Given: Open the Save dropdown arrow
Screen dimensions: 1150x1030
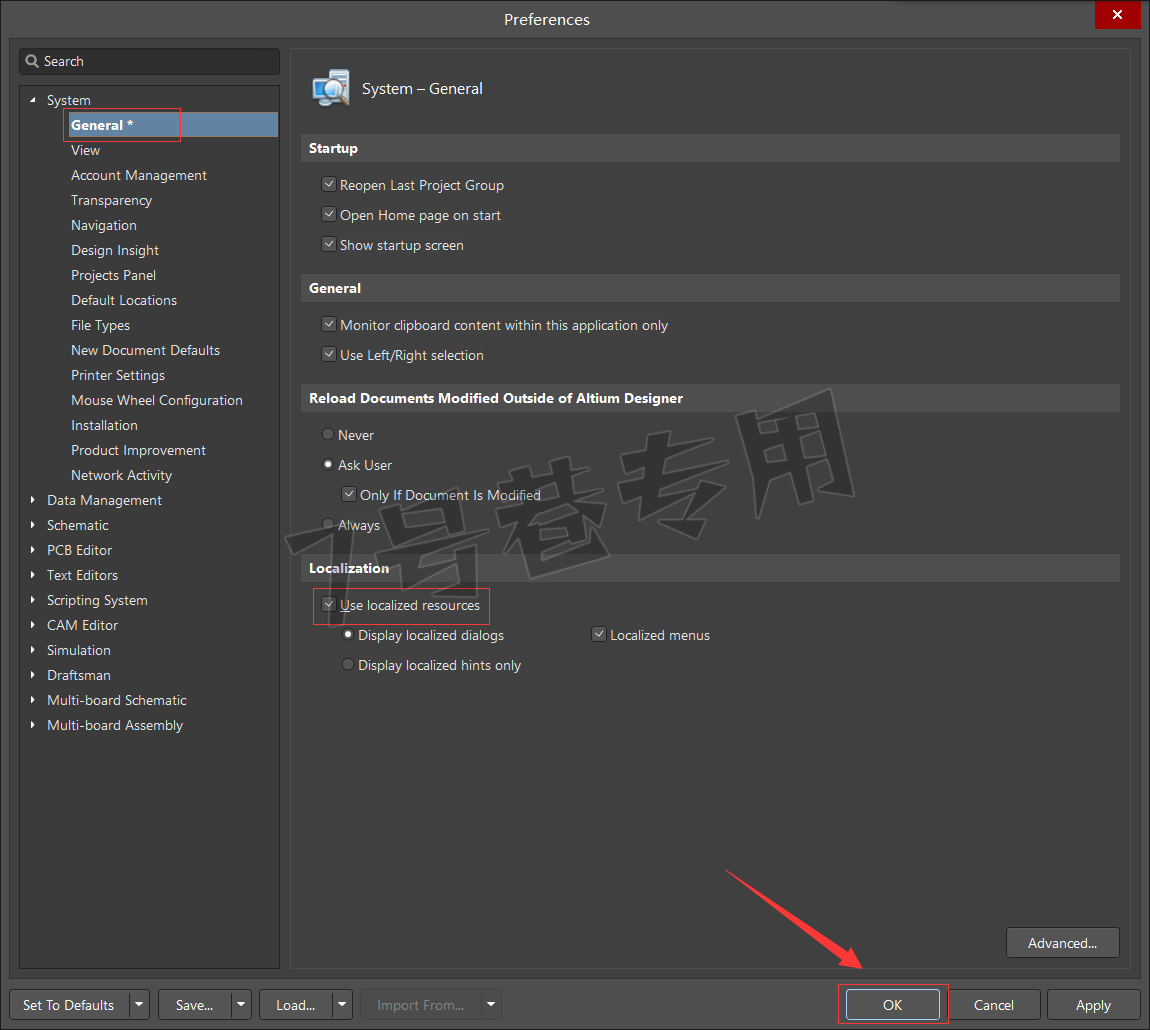Looking at the screenshot, I should coord(241,1004).
